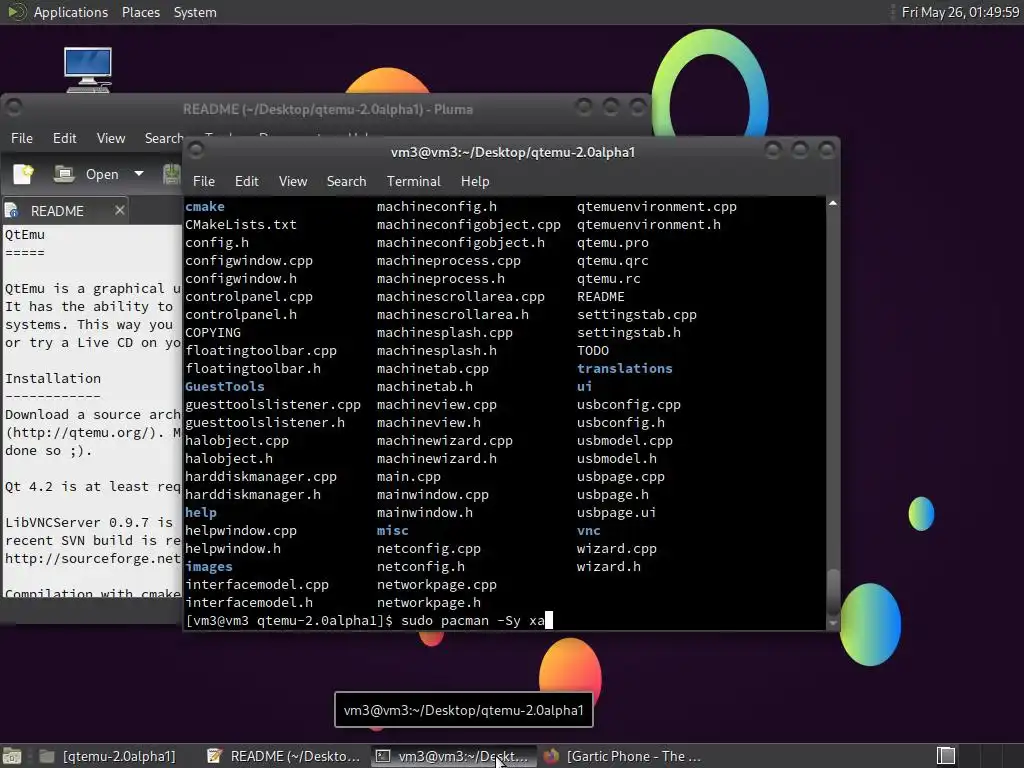Click CMakeLists.txt in terminal listing
Screen dimensions: 1024x768
click(240, 225)
